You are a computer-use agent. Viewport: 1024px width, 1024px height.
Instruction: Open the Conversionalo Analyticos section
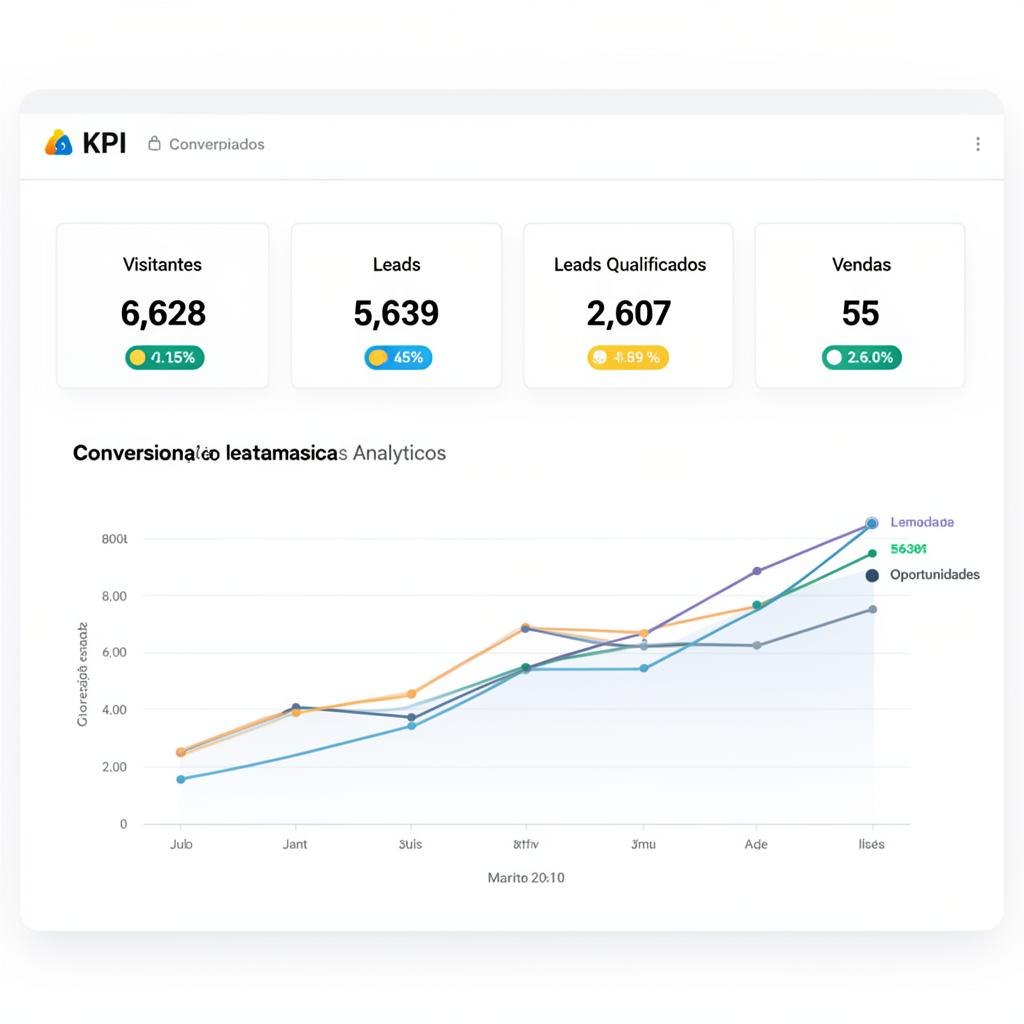point(258,453)
